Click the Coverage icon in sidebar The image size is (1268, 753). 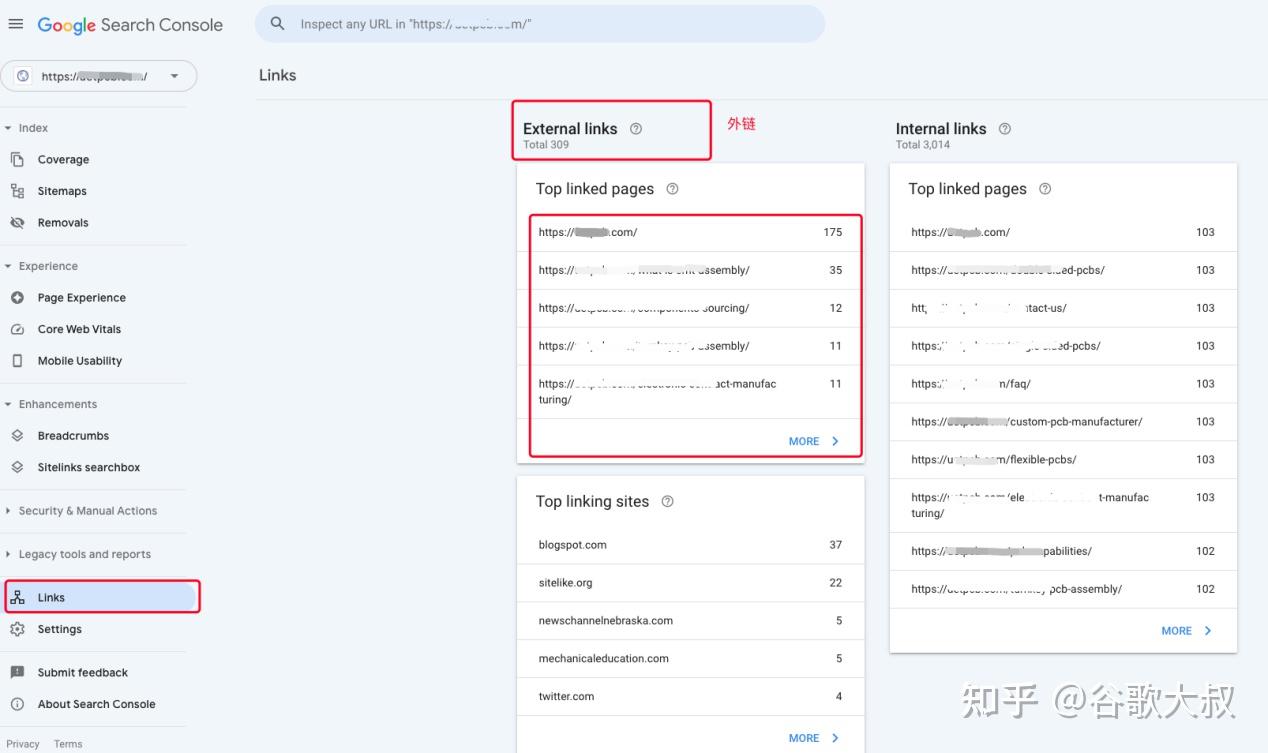click(x=17, y=160)
